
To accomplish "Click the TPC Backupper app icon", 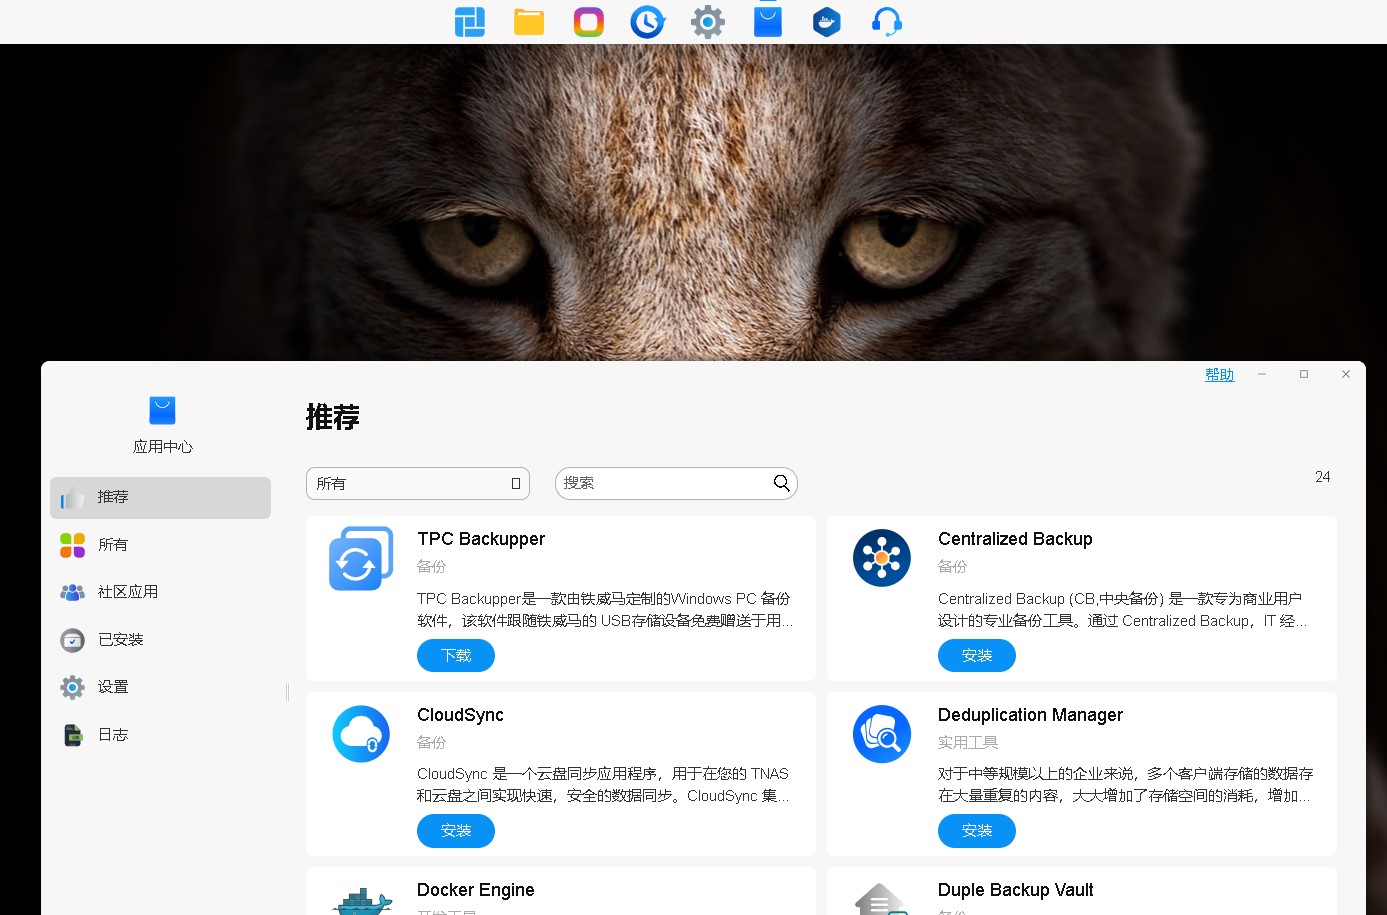I will 361,558.
